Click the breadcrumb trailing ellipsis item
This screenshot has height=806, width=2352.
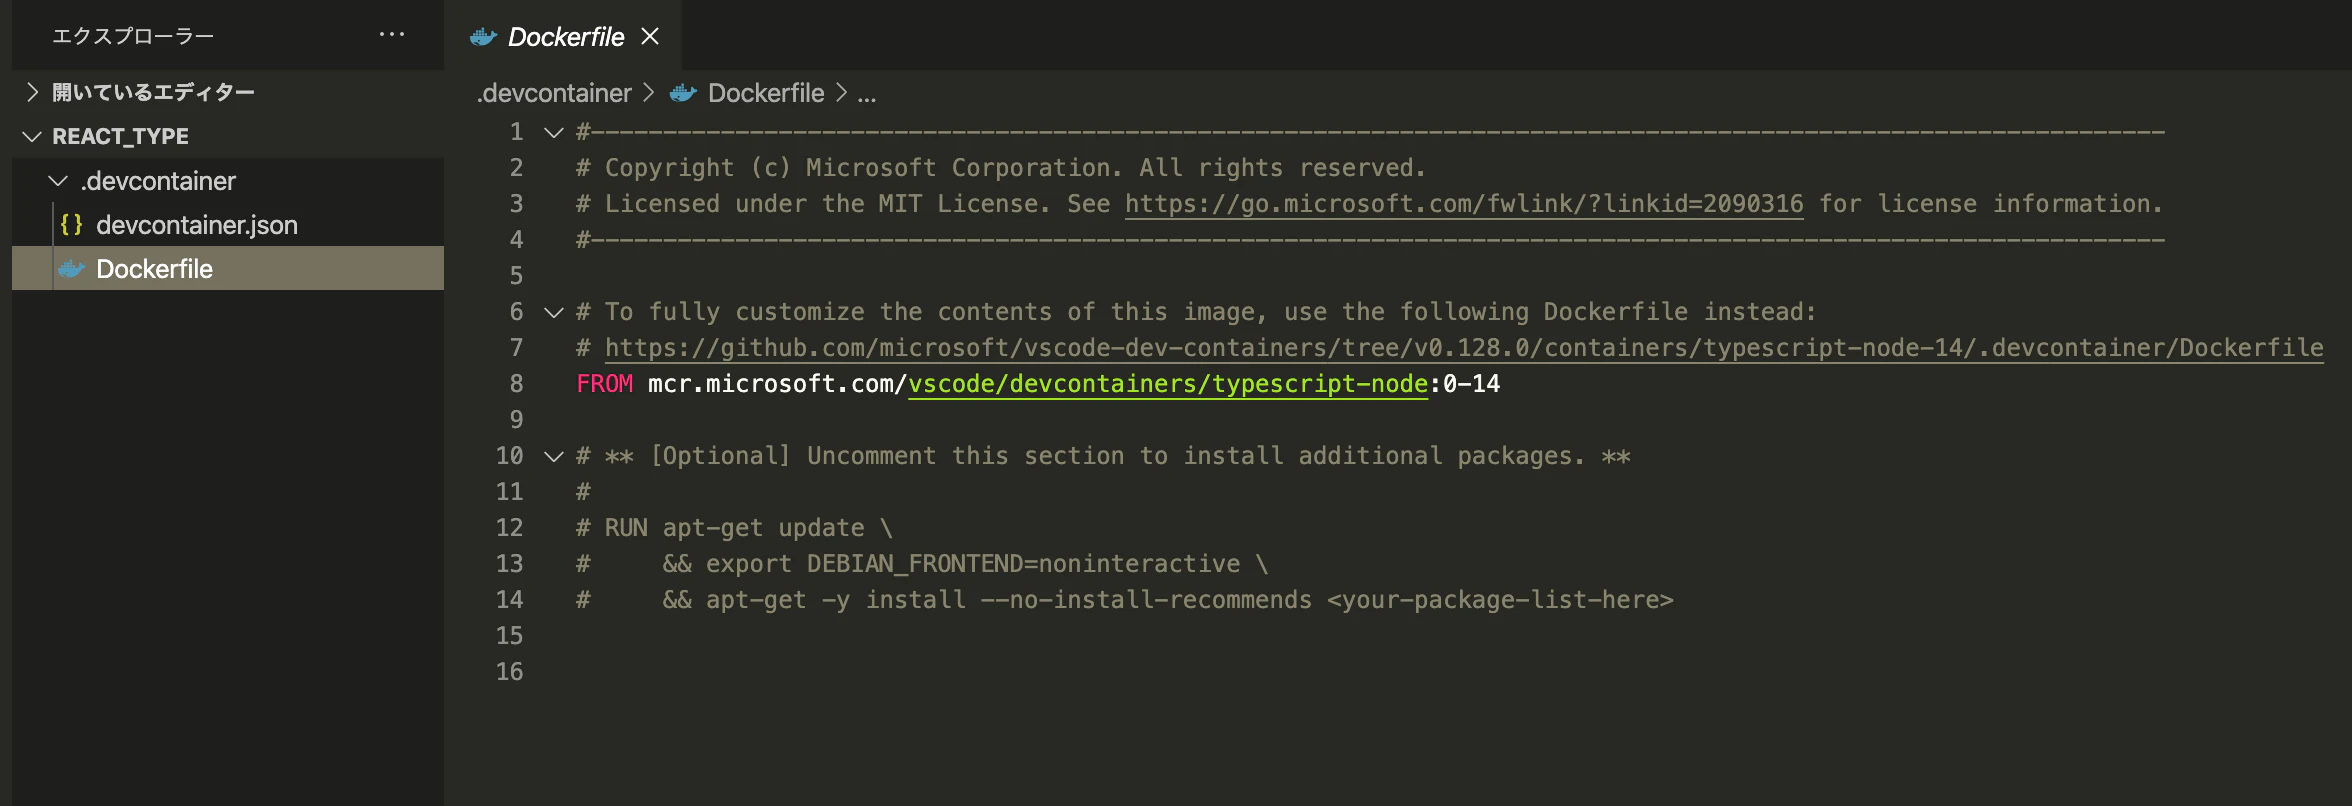click(866, 94)
